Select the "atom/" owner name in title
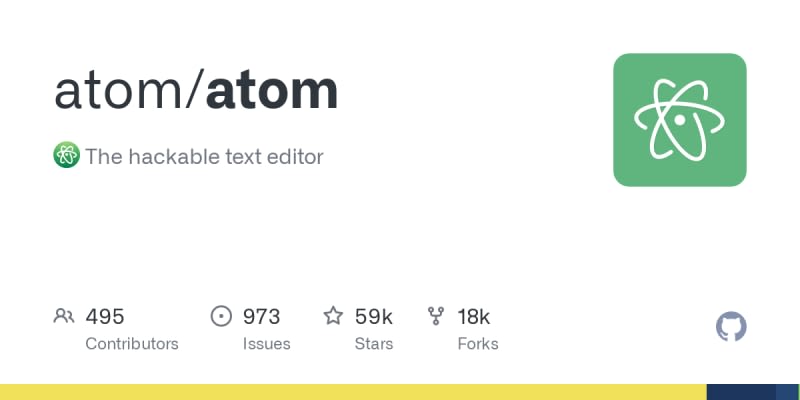Image resolution: width=800 pixels, height=400 pixels. pyautogui.click(x=128, y=92)
